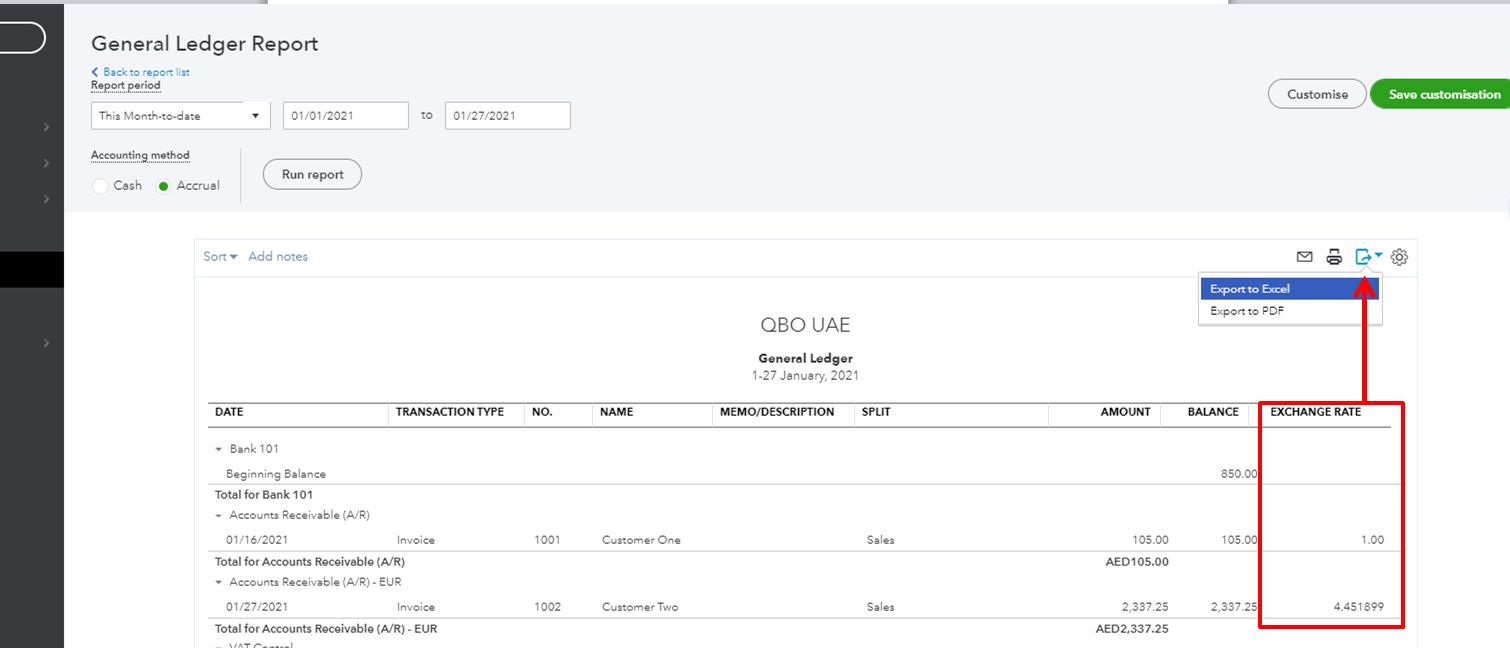Click the email report envelope icon
1510x648 pixels.
click(1304, 257)
